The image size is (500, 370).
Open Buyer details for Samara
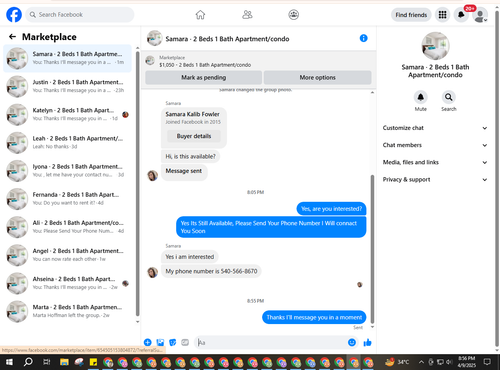point(194,136)
